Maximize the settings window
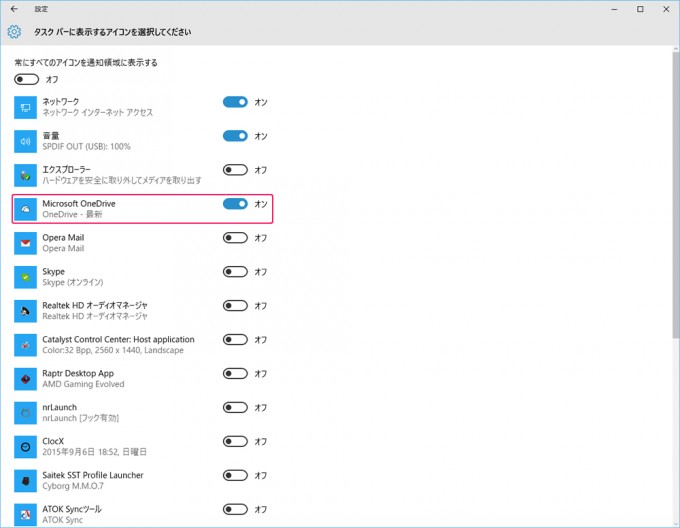 [x=640, y=9]
